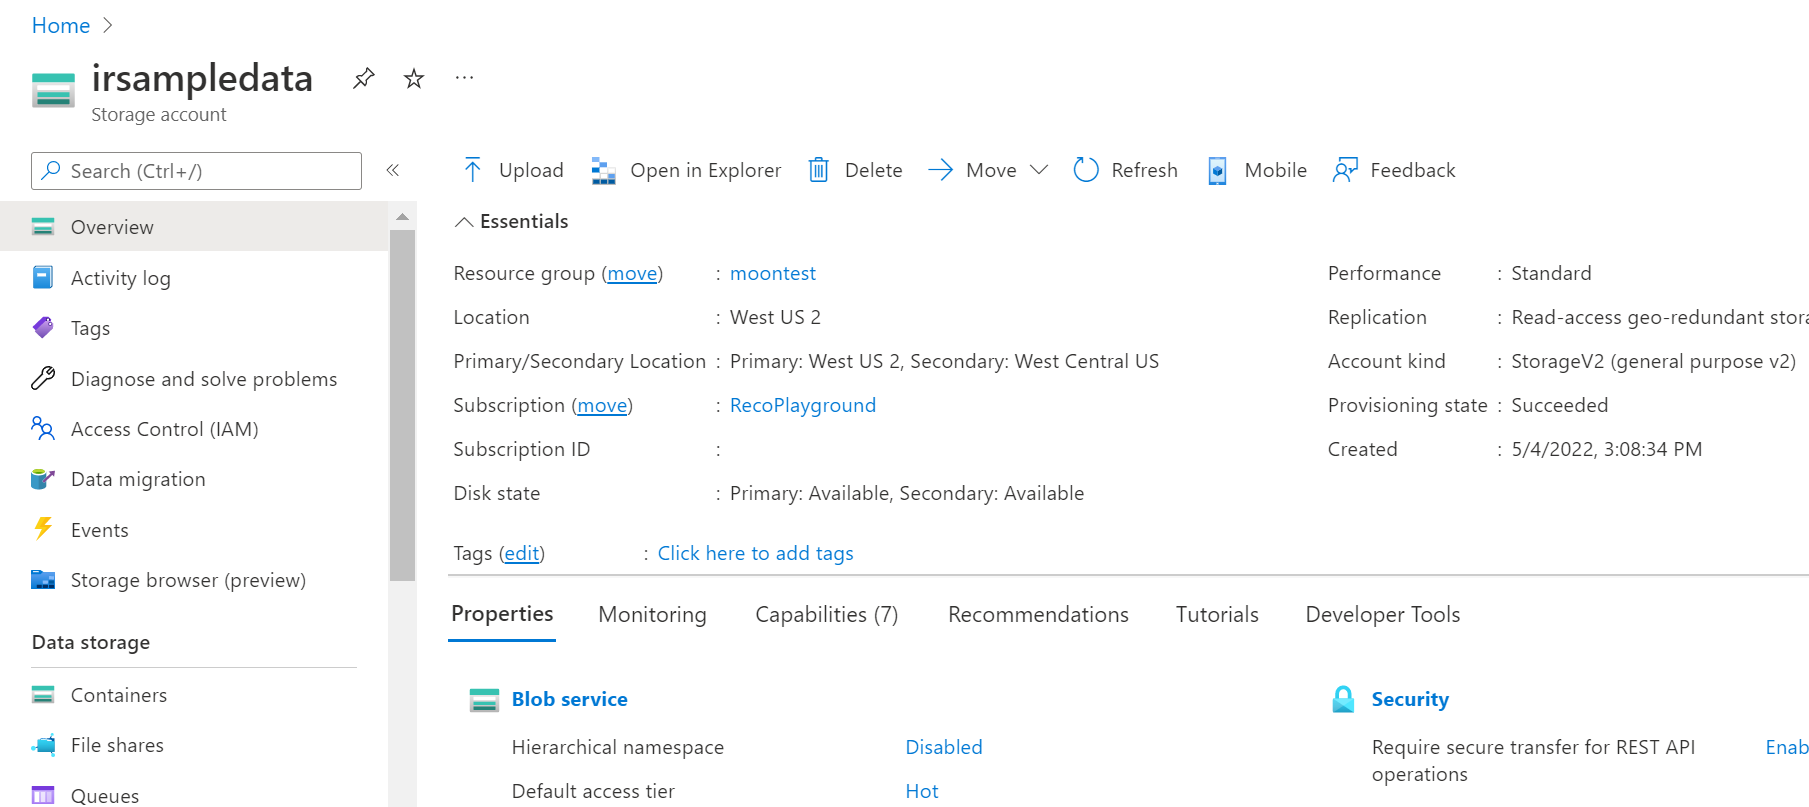
Task: Click the sidebar scroll up arrow
Action: [402, 216]
